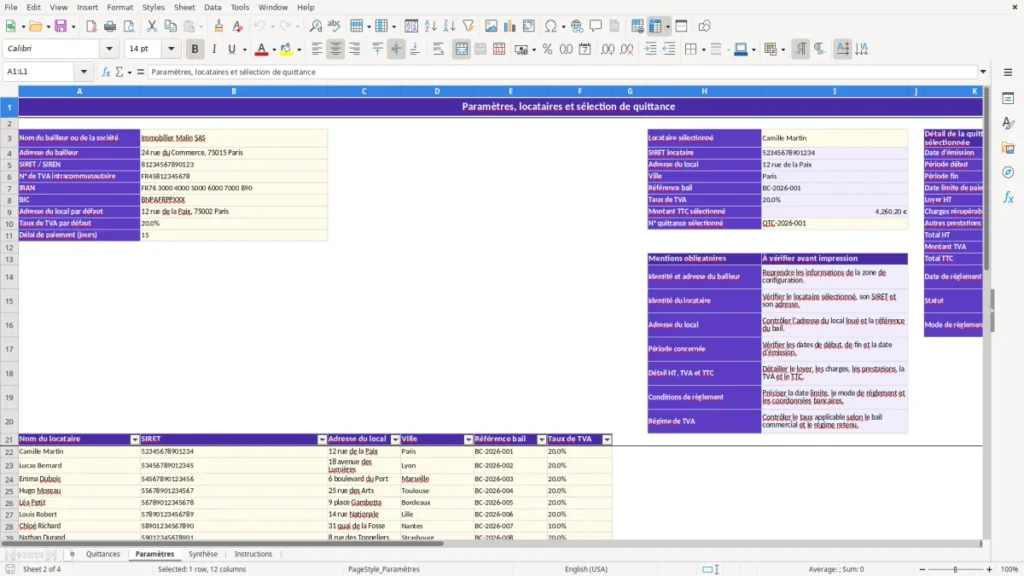Viewport: 1024px width, 576px height.
Task: Open the Format menu
Action: coord(120,7)
